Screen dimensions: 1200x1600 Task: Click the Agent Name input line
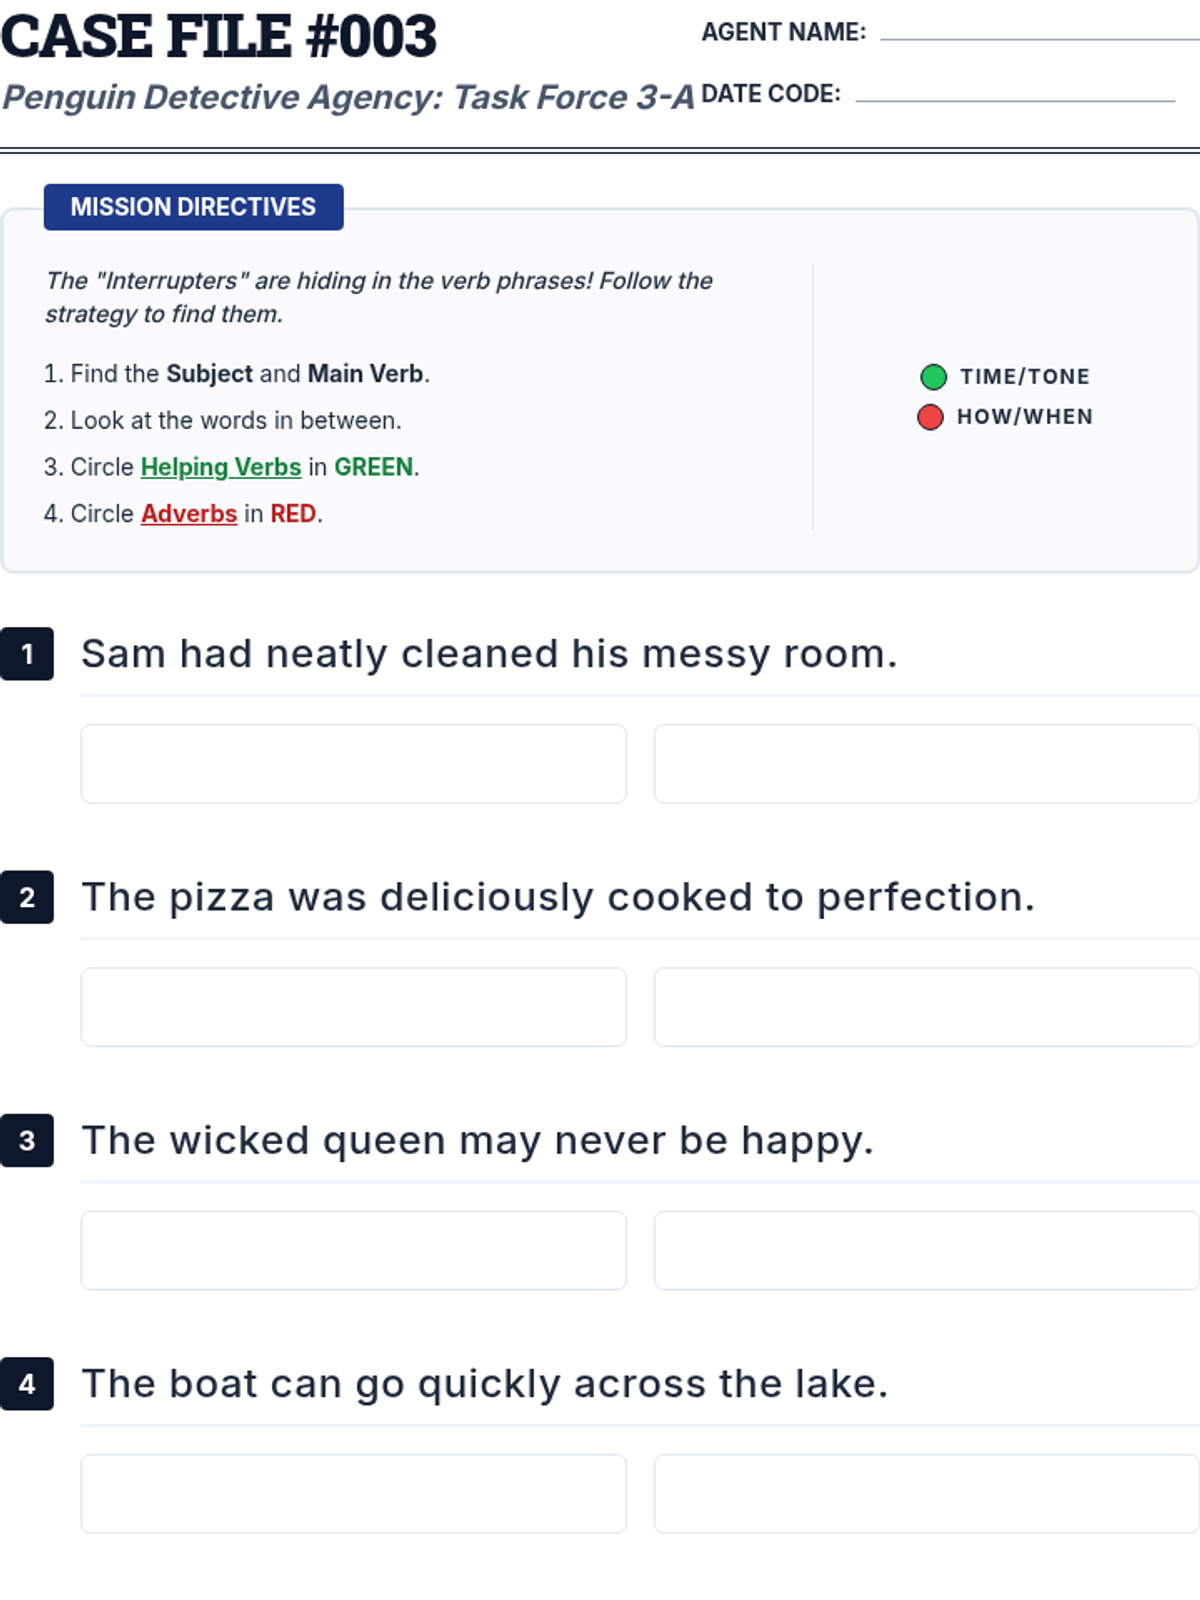point(1038,34)
